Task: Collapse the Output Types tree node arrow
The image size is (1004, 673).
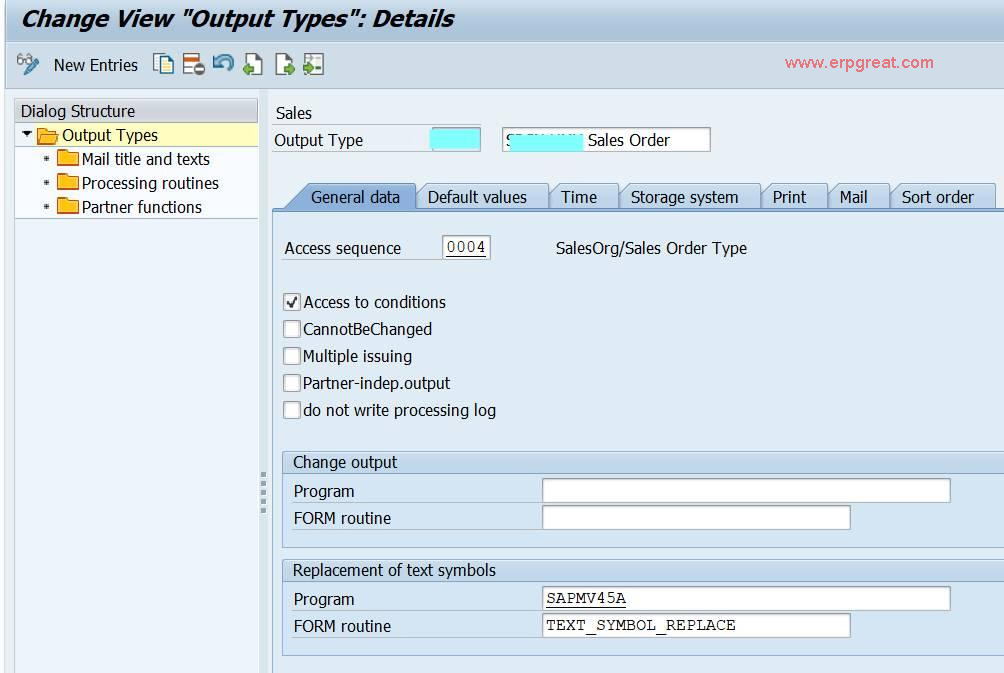Action: pyautogui.click(x=27, y=134)
